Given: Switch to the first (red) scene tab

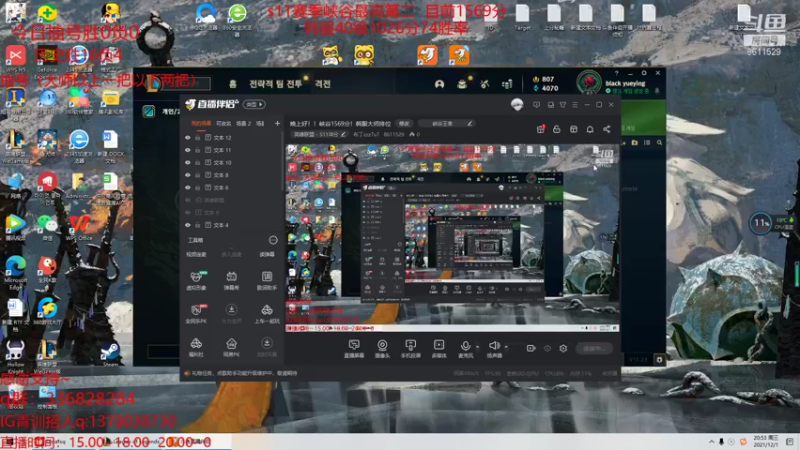Looking at the screenshot, I should click(201, 123).
